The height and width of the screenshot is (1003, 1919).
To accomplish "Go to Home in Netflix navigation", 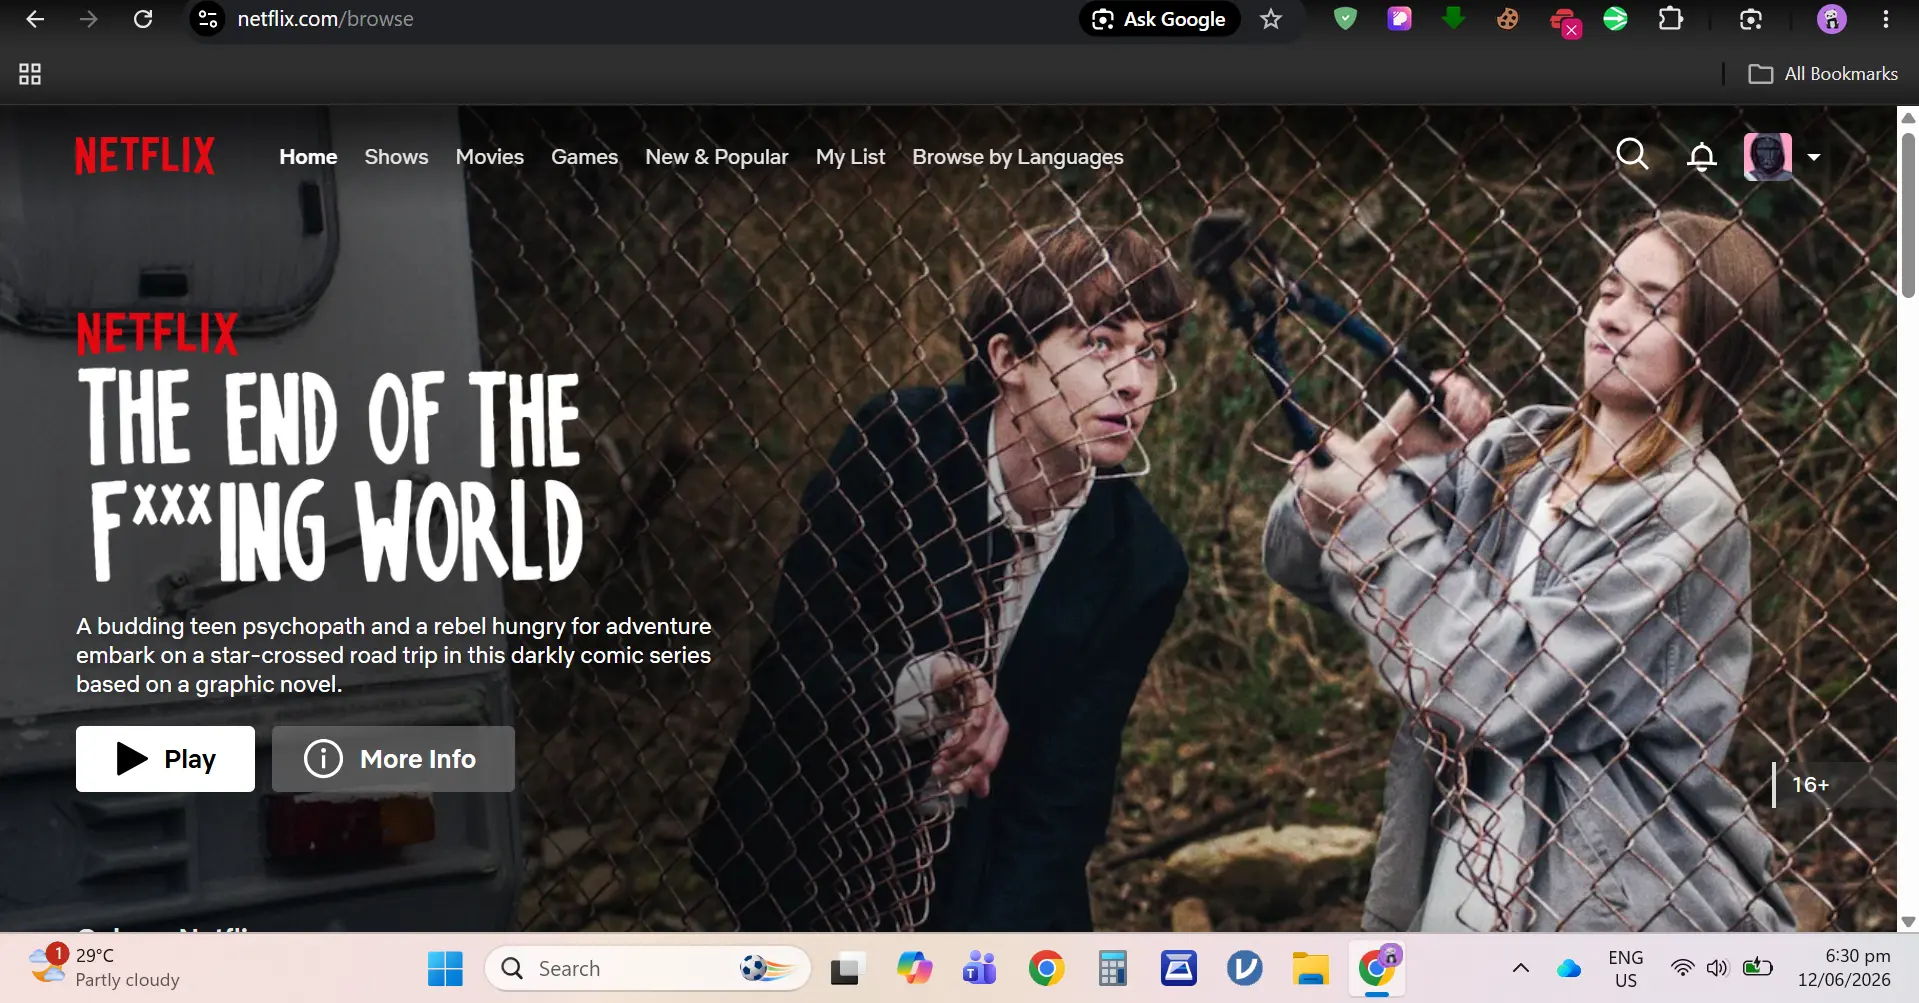I will click(x=308, y=157).
